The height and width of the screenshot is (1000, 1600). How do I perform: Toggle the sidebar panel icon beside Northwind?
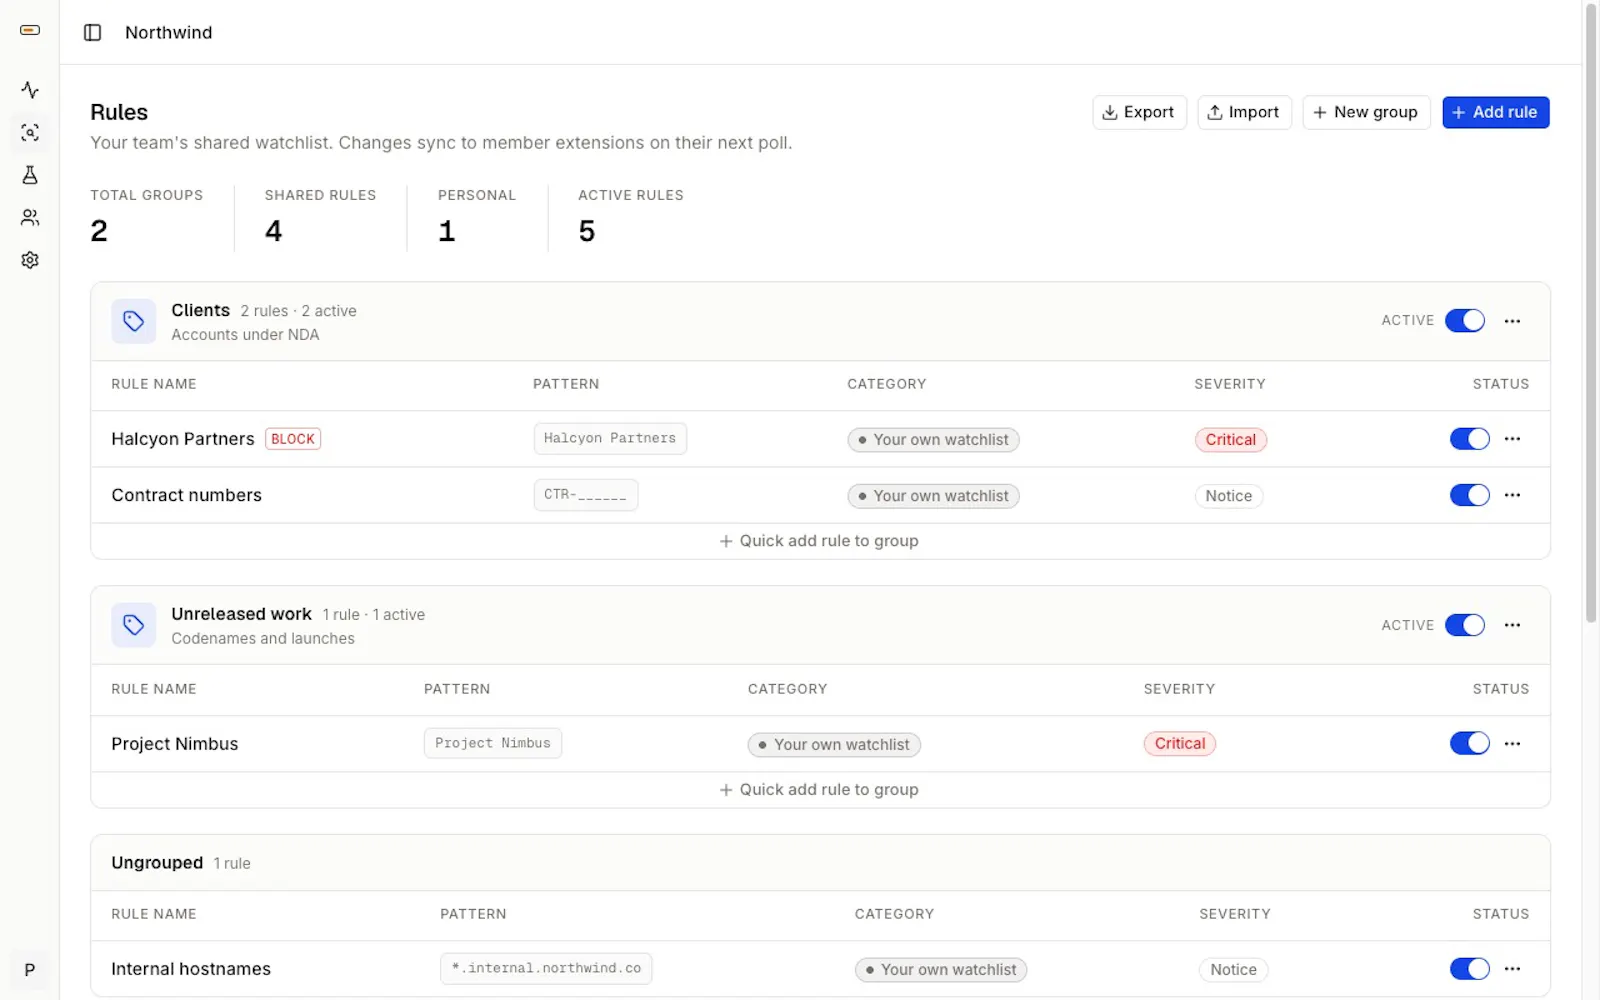pyautogui.click(x=93, y=32)
